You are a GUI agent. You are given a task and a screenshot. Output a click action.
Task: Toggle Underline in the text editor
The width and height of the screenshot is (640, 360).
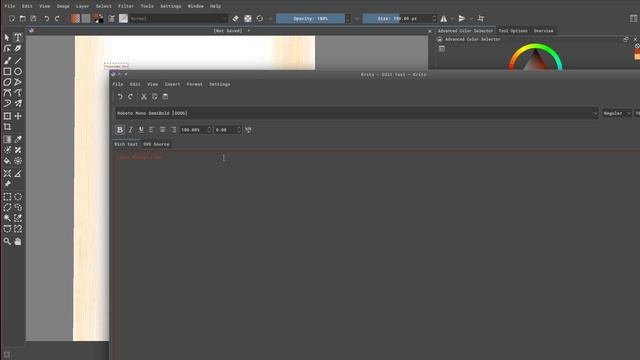(141, 130)
